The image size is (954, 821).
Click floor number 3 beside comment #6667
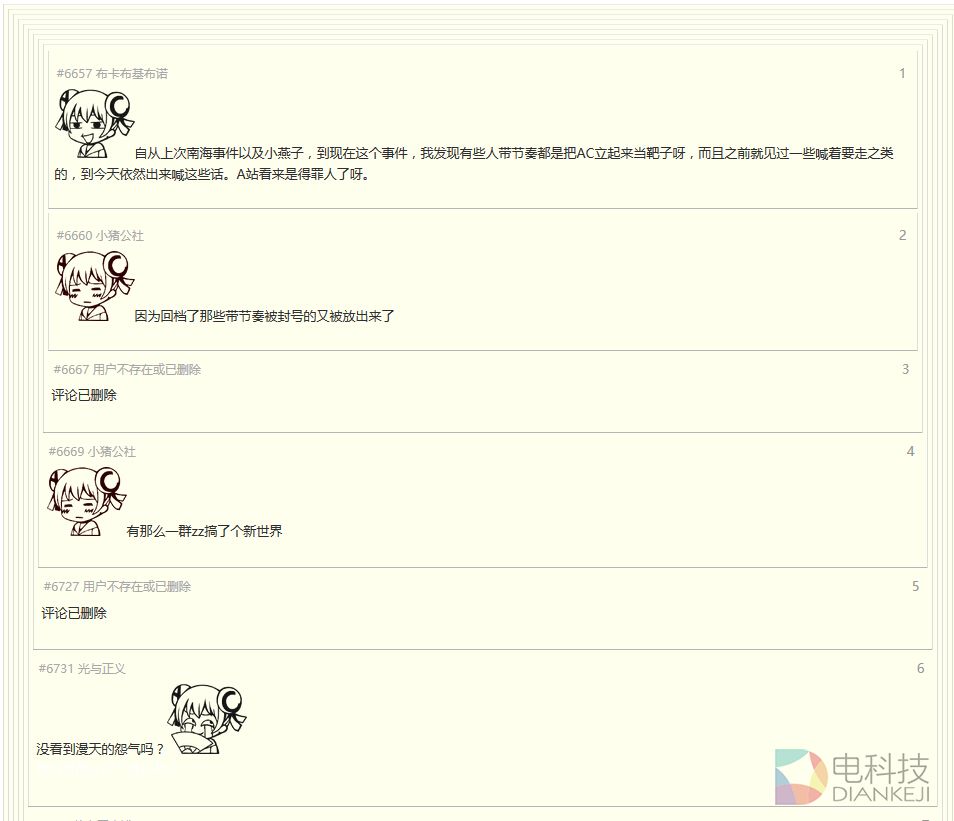905,369
